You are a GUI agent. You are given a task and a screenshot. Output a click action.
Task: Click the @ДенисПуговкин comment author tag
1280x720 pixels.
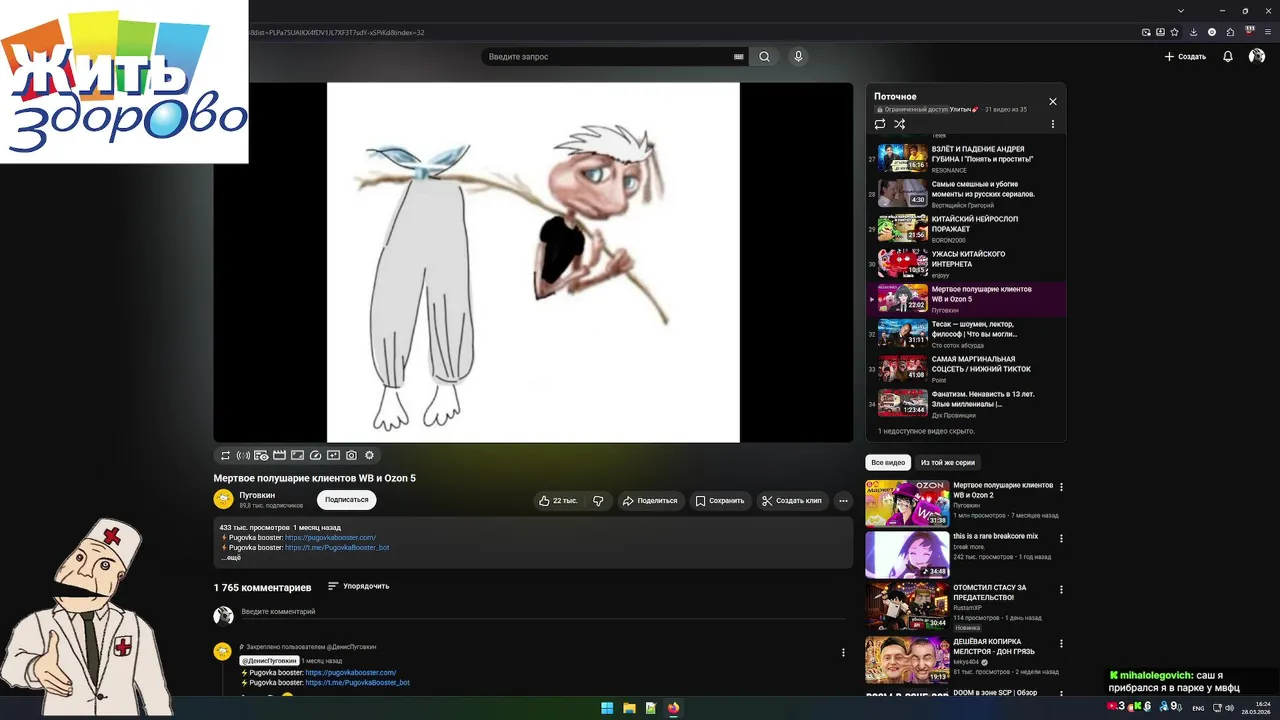point(269,661)
